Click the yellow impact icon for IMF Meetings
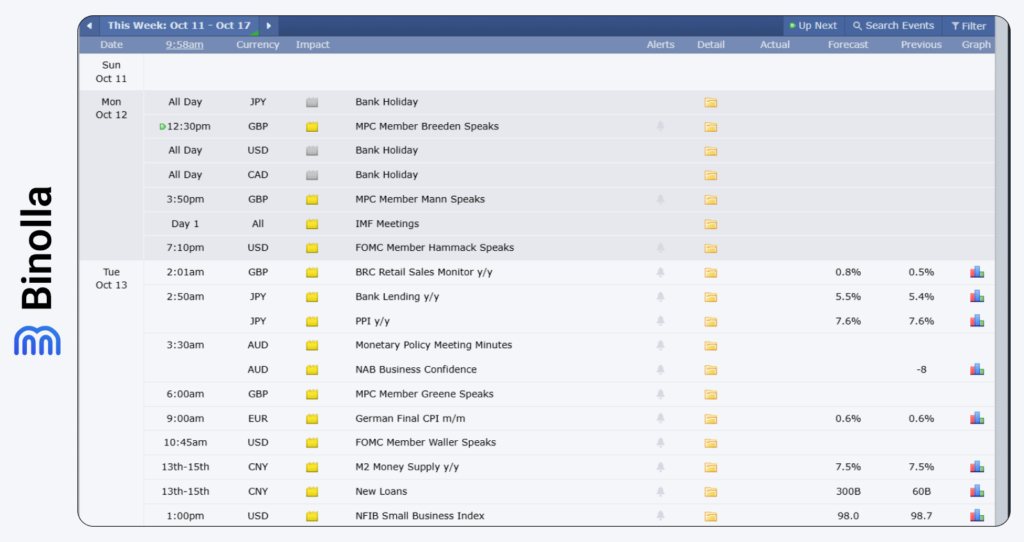Viewport: 1024px width, 542px height. click(312, 224)
